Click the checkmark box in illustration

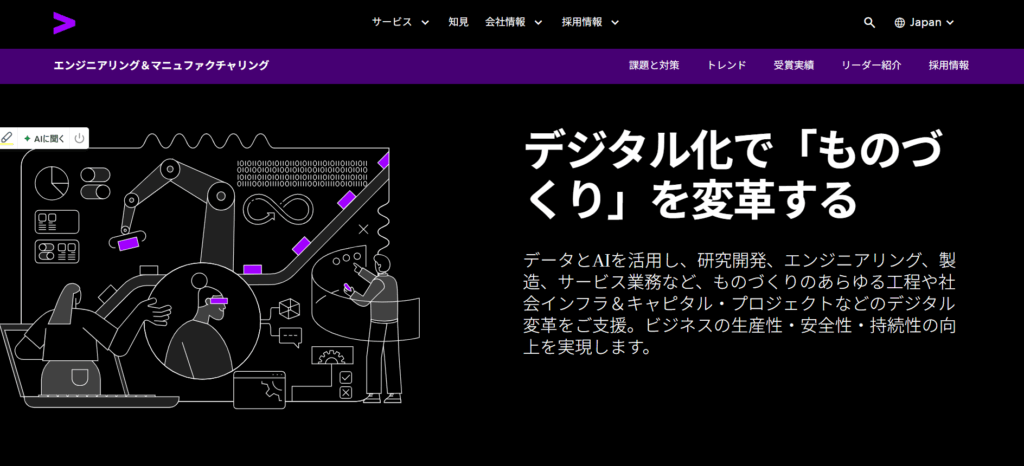click(x=346, y=377)
